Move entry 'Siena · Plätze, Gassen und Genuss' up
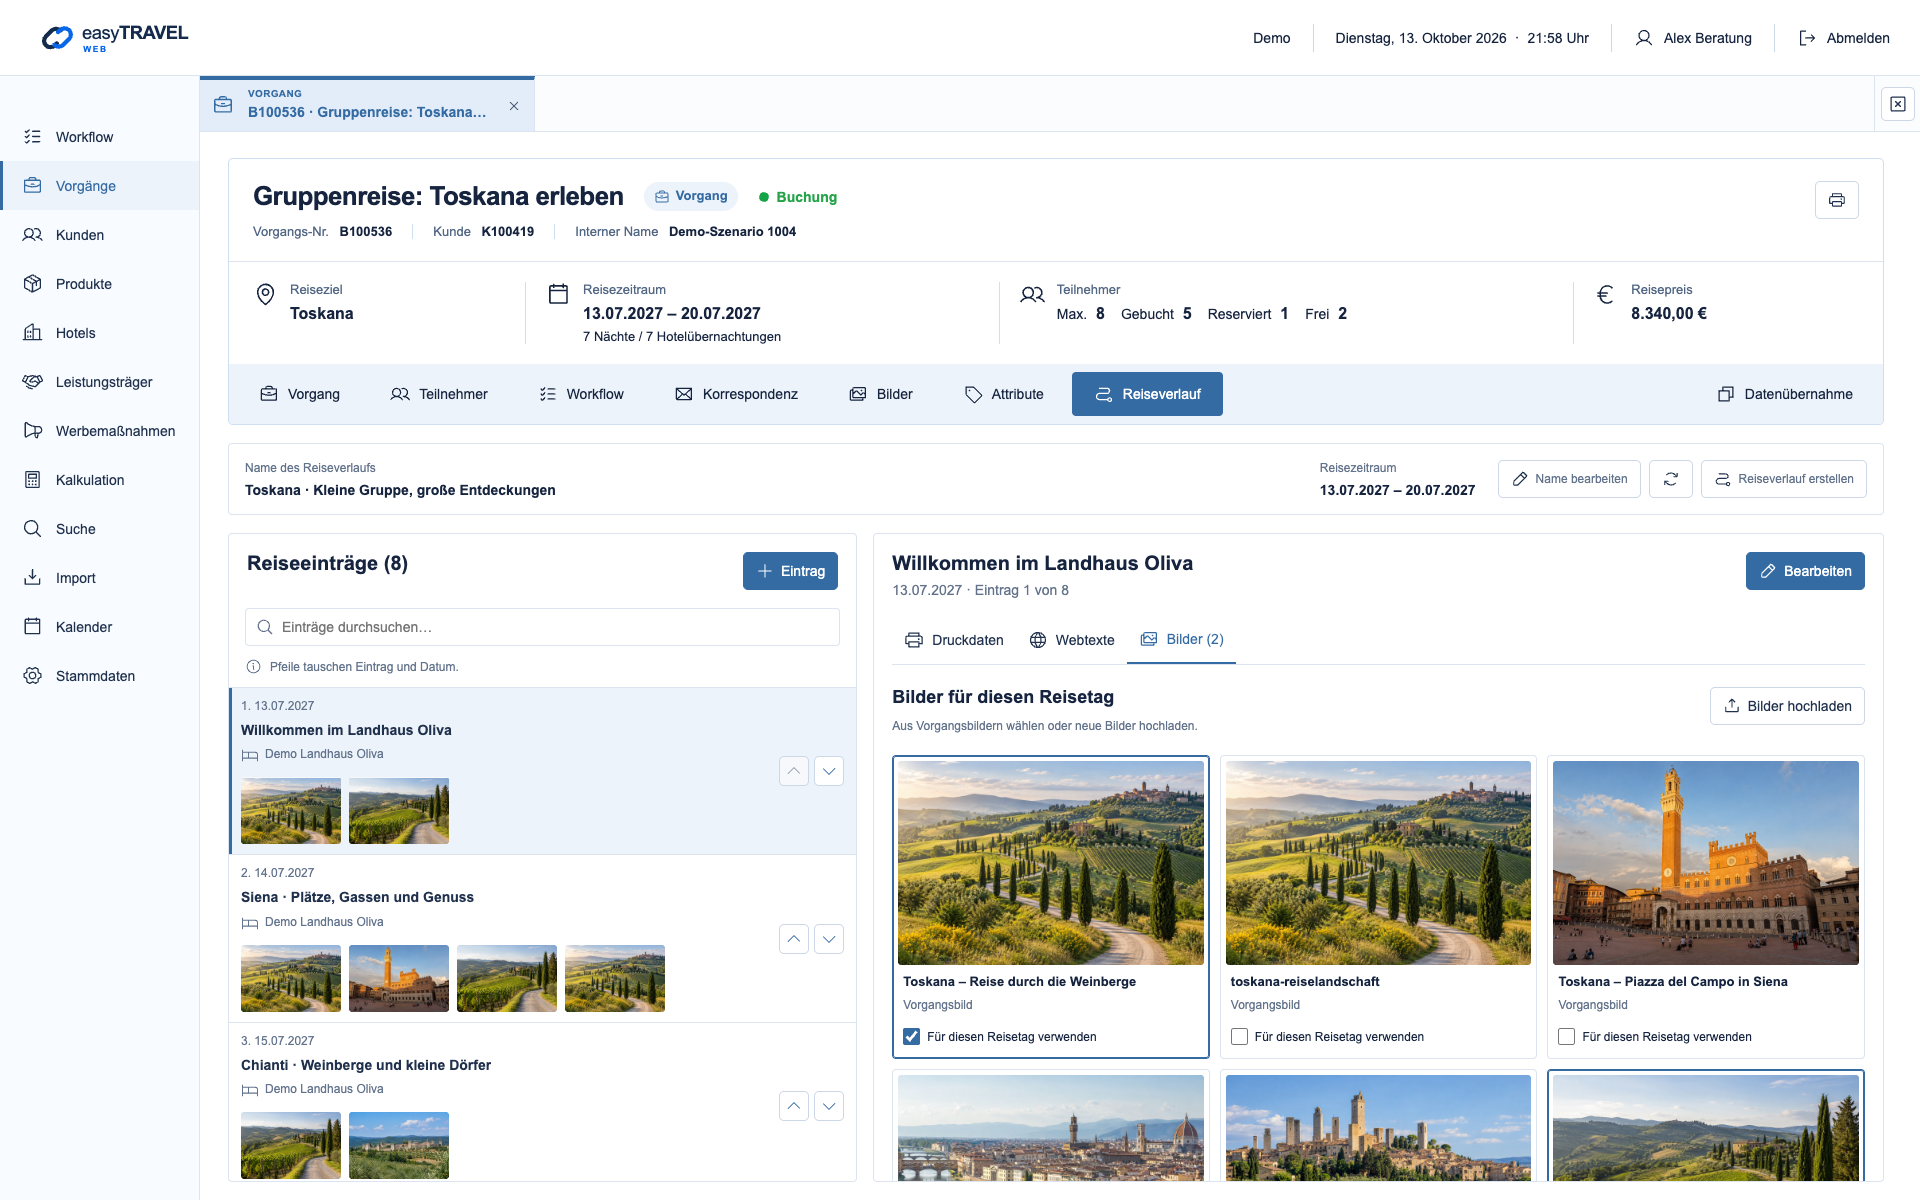This screenshot has height=1200, width=1920. (794, 939)
